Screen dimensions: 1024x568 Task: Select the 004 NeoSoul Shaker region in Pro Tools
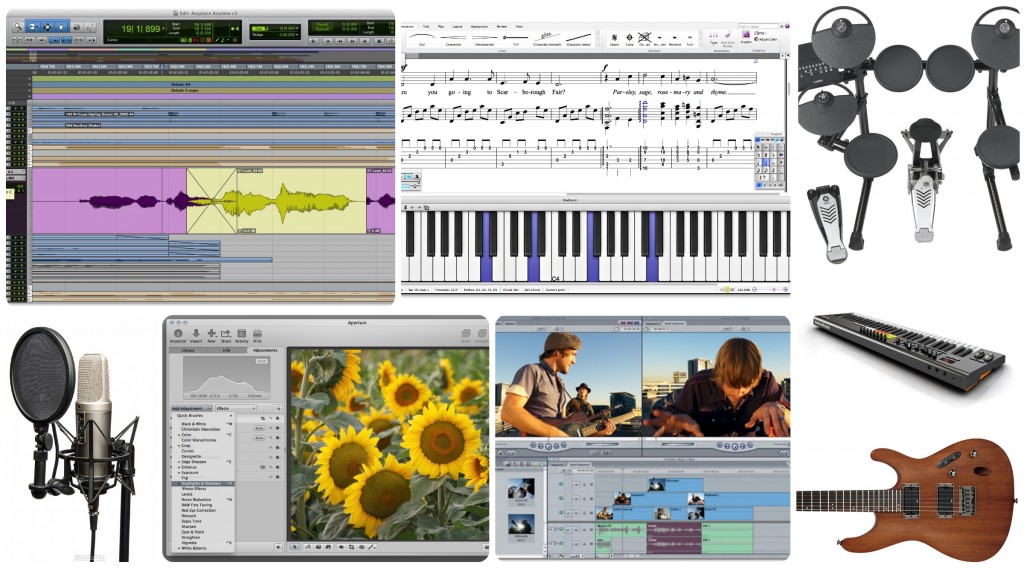point(83,125)
